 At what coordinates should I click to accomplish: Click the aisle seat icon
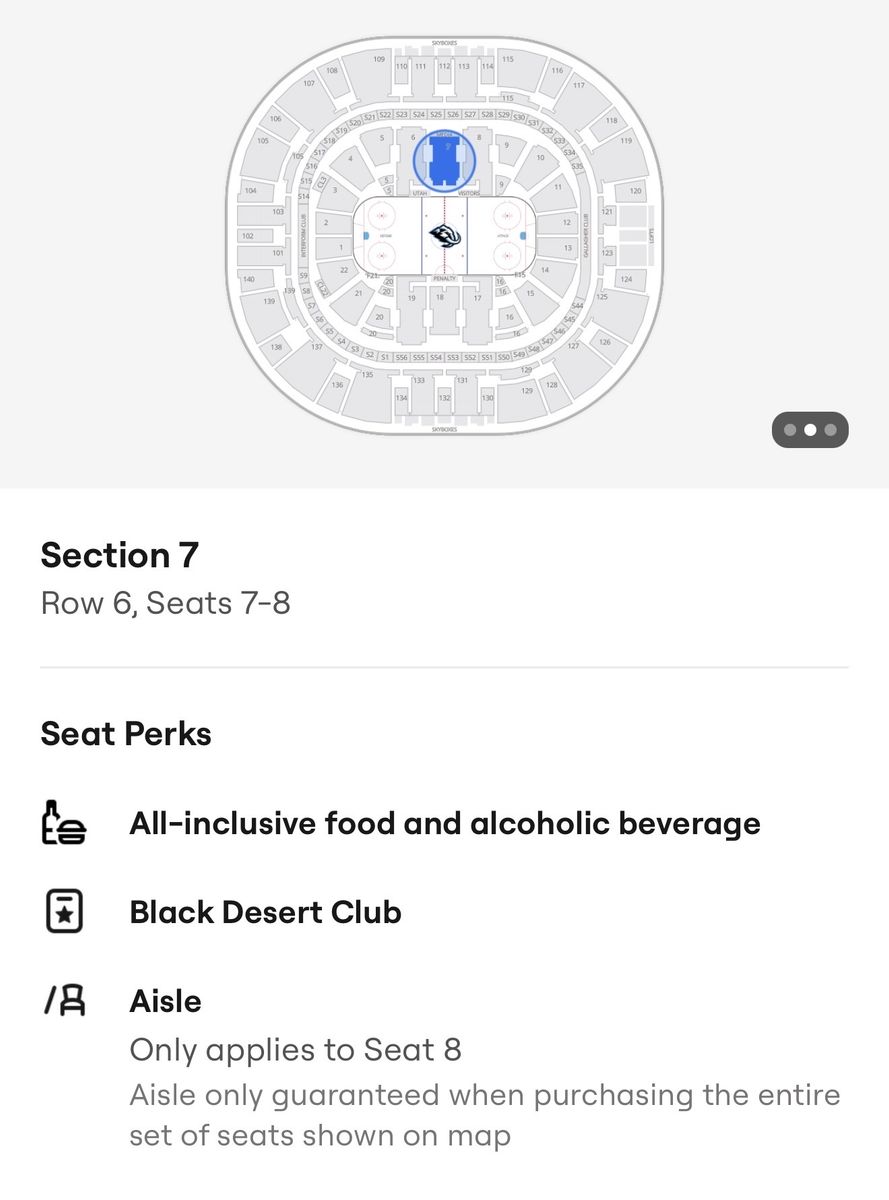64,1001
